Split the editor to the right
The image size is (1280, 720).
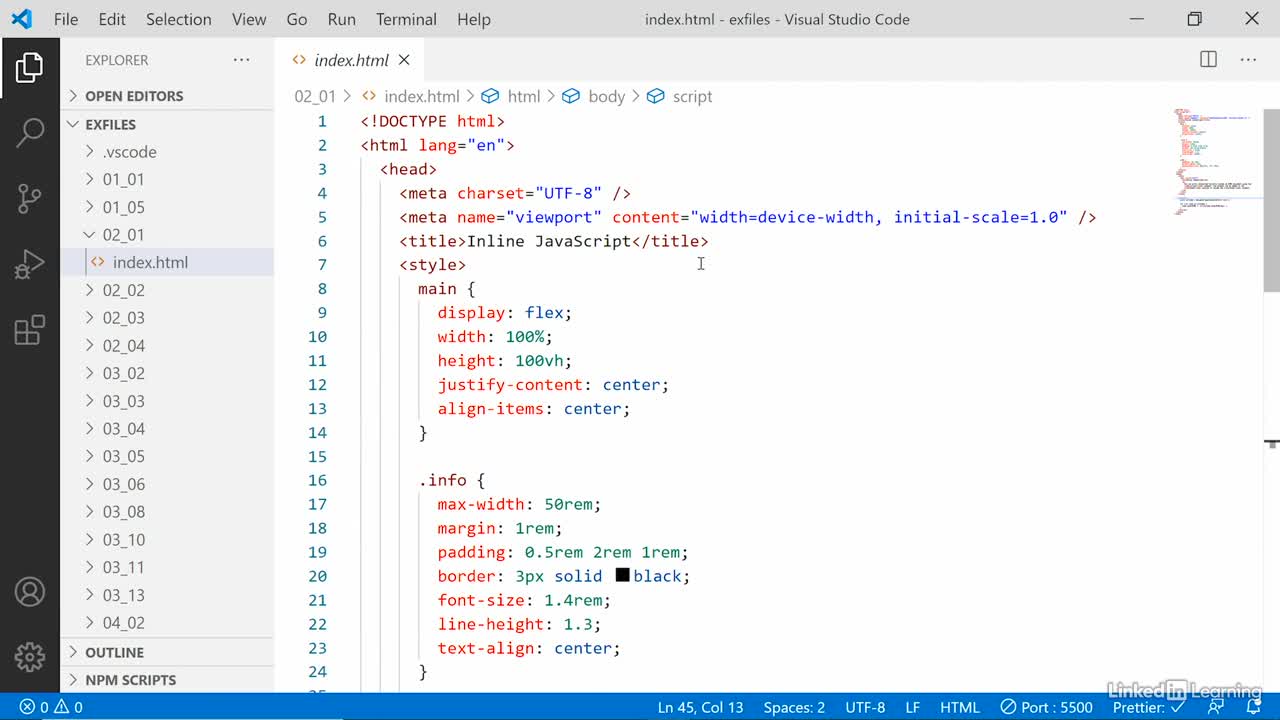[1208, 60]
